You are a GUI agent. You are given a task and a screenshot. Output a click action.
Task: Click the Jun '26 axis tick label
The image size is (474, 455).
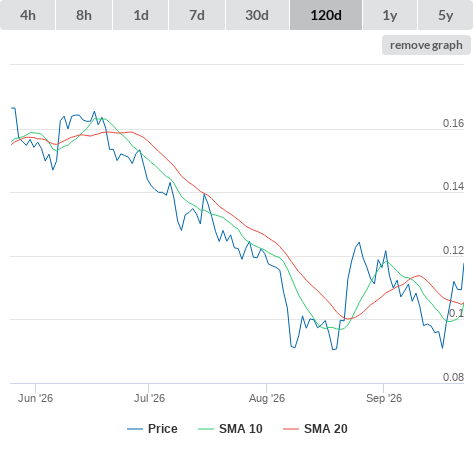35,398
